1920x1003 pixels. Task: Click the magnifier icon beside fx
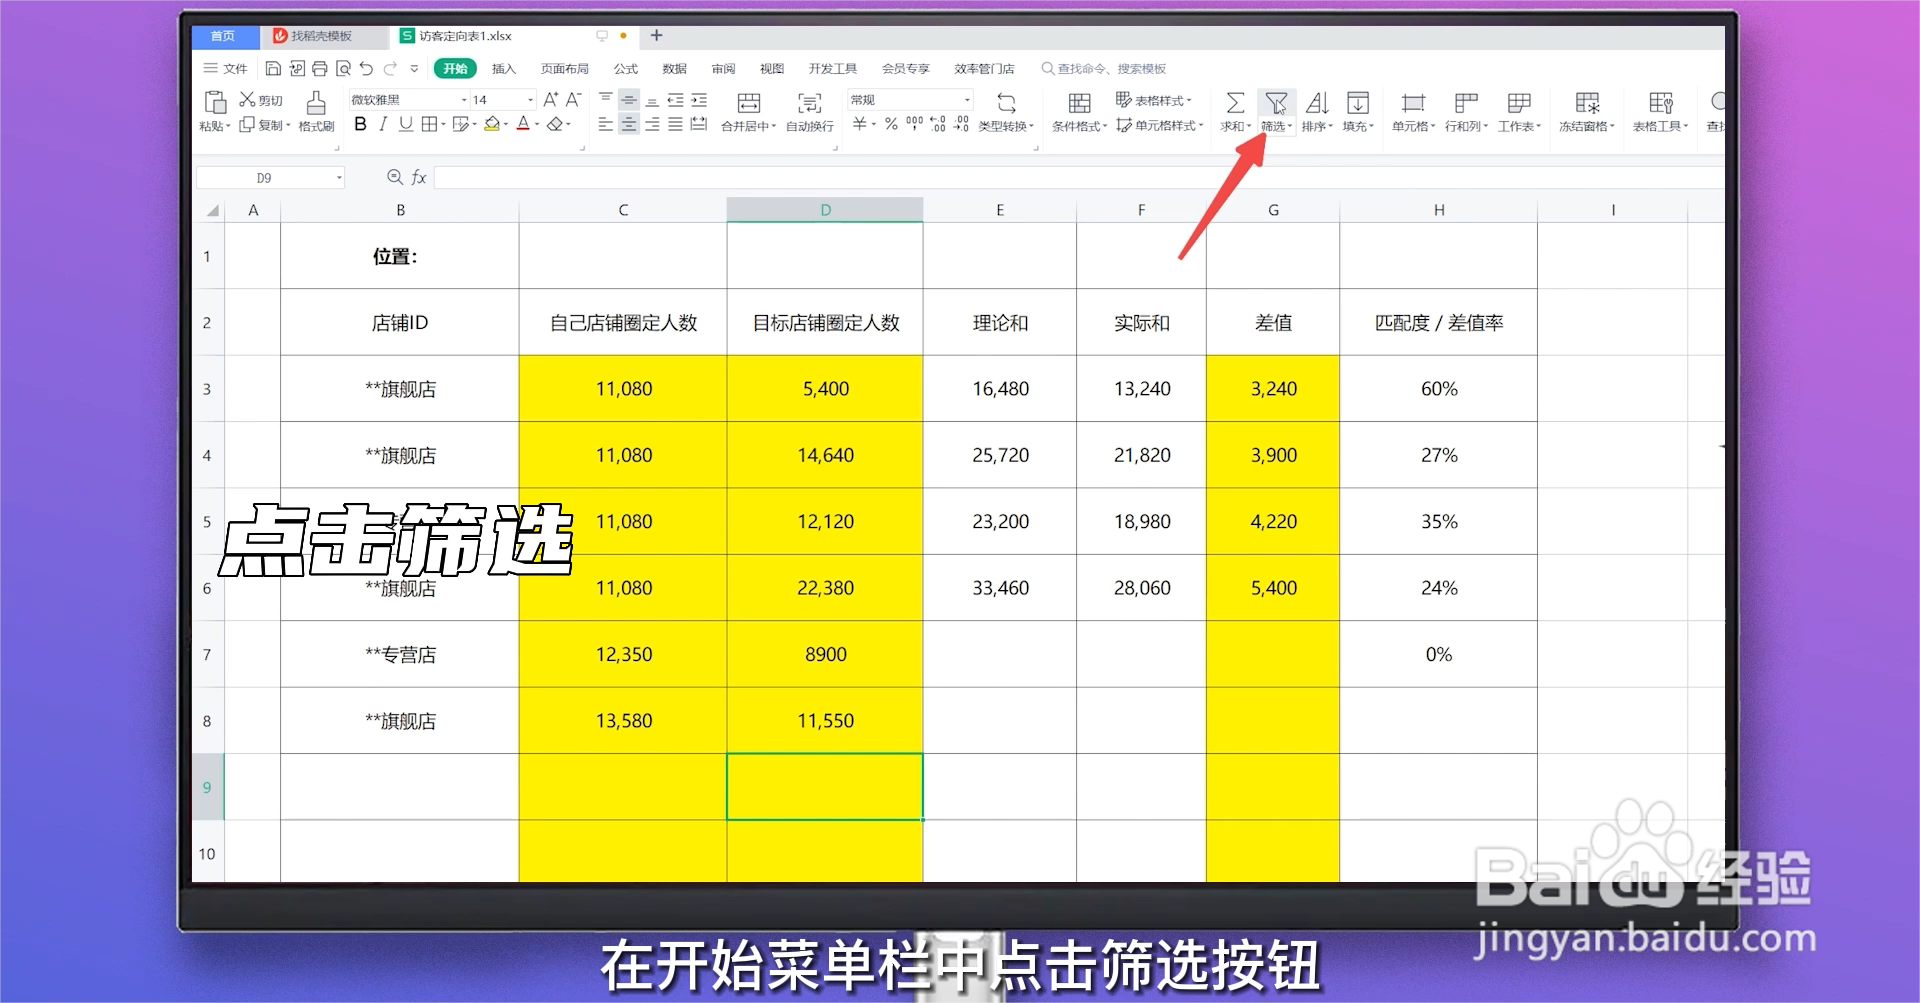point(395,177)
